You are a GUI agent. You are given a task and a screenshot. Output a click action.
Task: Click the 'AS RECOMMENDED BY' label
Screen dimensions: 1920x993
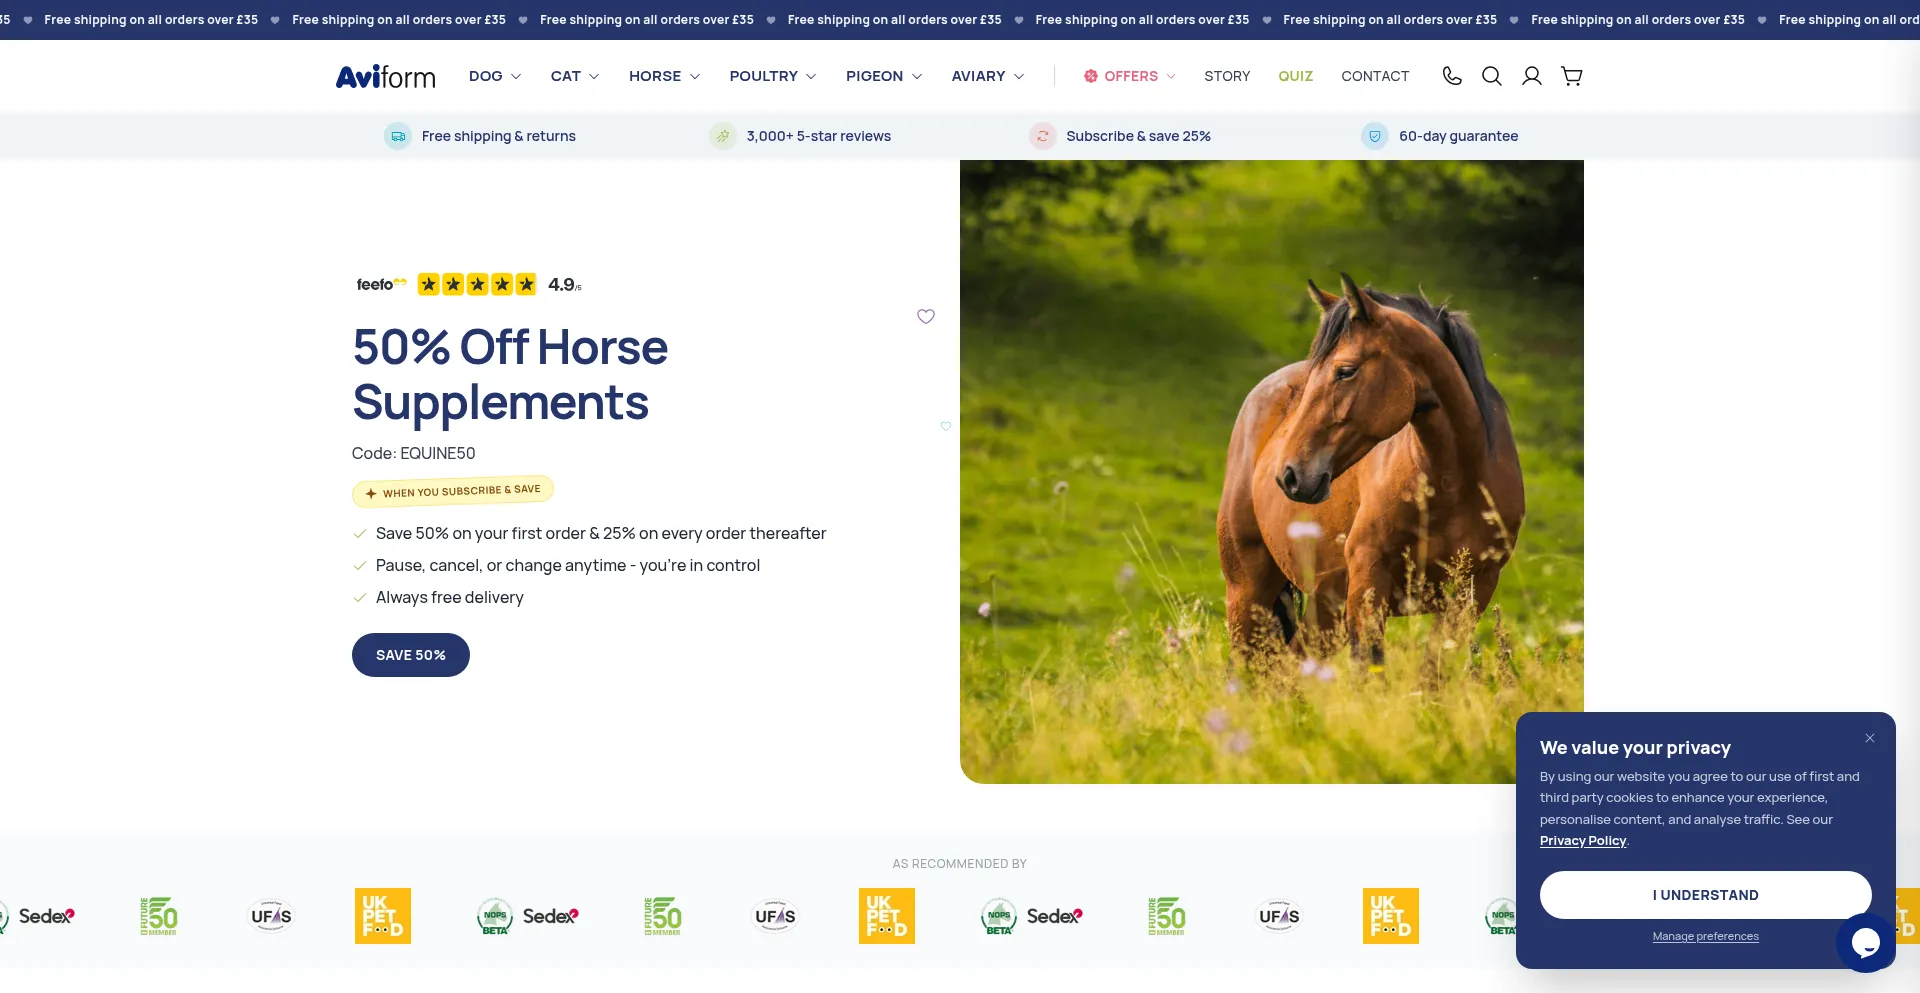(959, 864)
